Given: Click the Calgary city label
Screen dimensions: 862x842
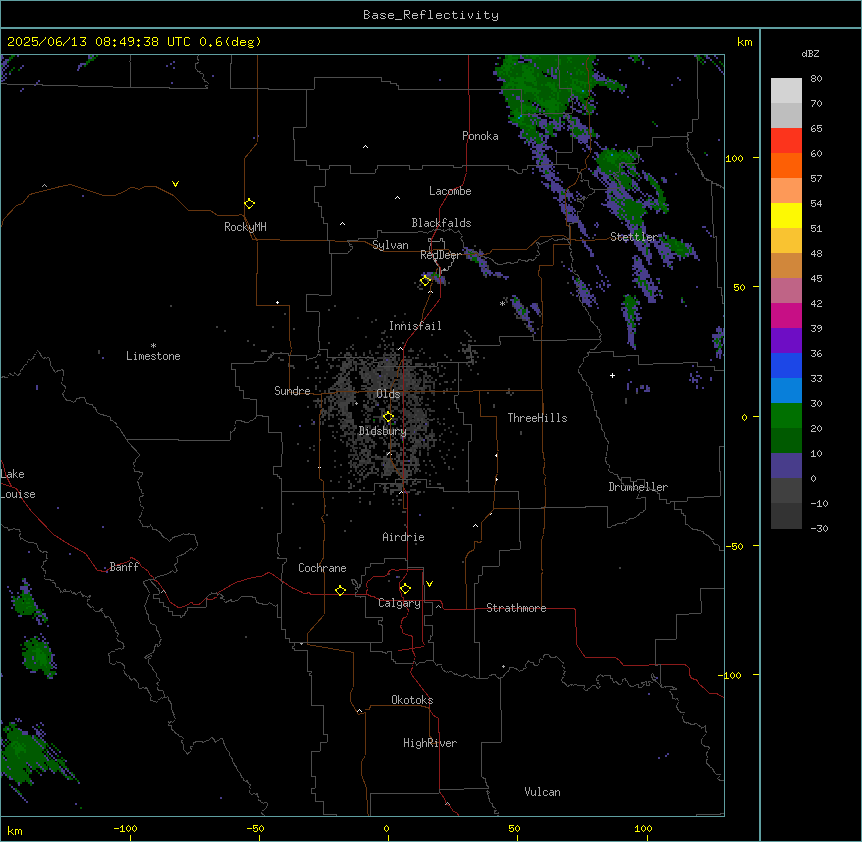Looking at the screenshot, I should pyautogui.click(x=399, y=603).
